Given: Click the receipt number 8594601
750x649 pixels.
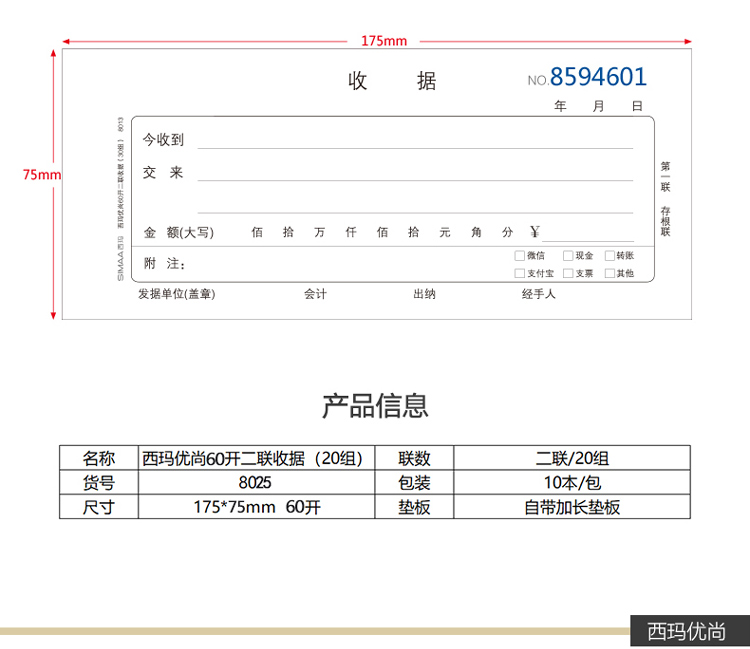Looking at the screenshot, I should click(598, 77).
